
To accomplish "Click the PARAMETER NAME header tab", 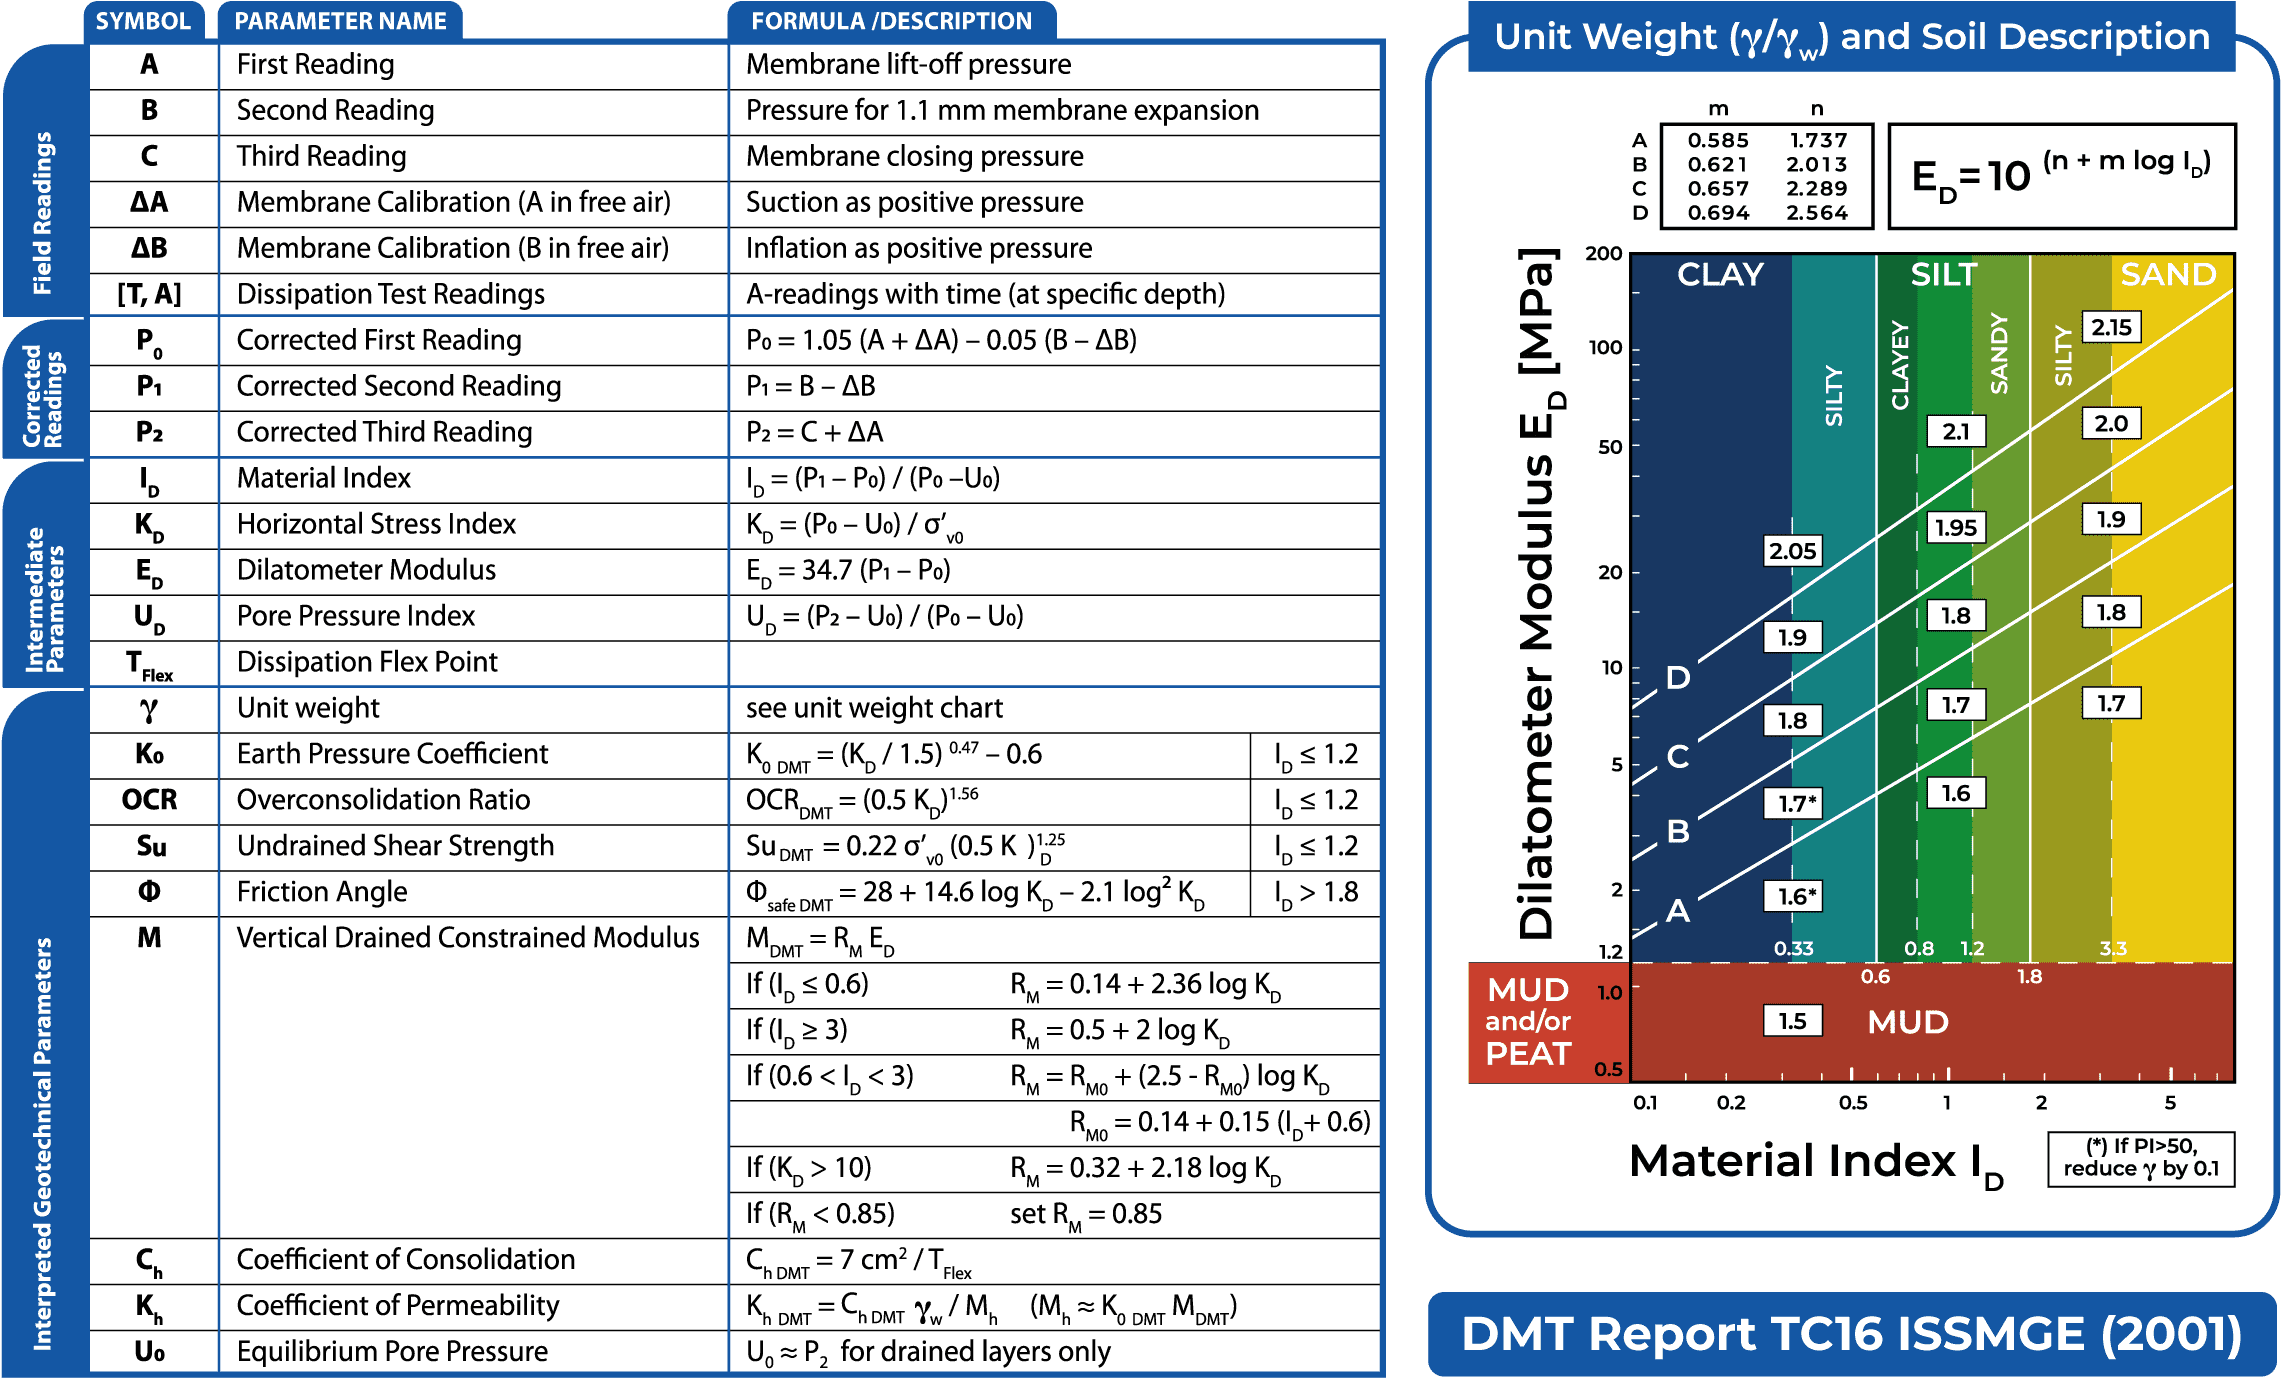I will 340,21.
